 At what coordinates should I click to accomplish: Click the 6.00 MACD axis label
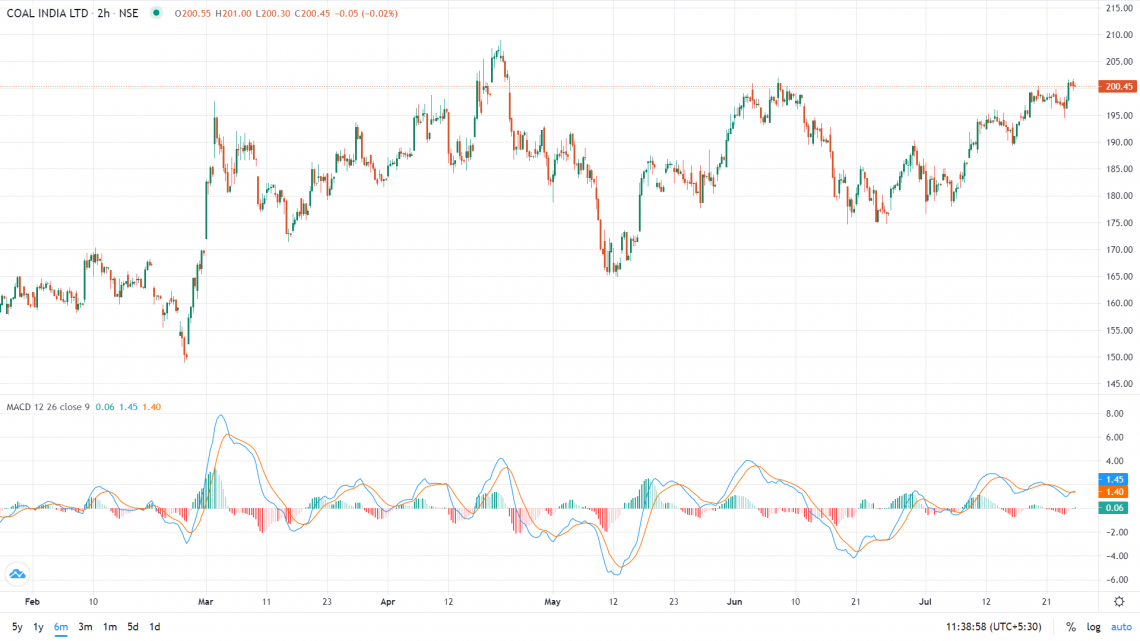(x=1114, y=438)
